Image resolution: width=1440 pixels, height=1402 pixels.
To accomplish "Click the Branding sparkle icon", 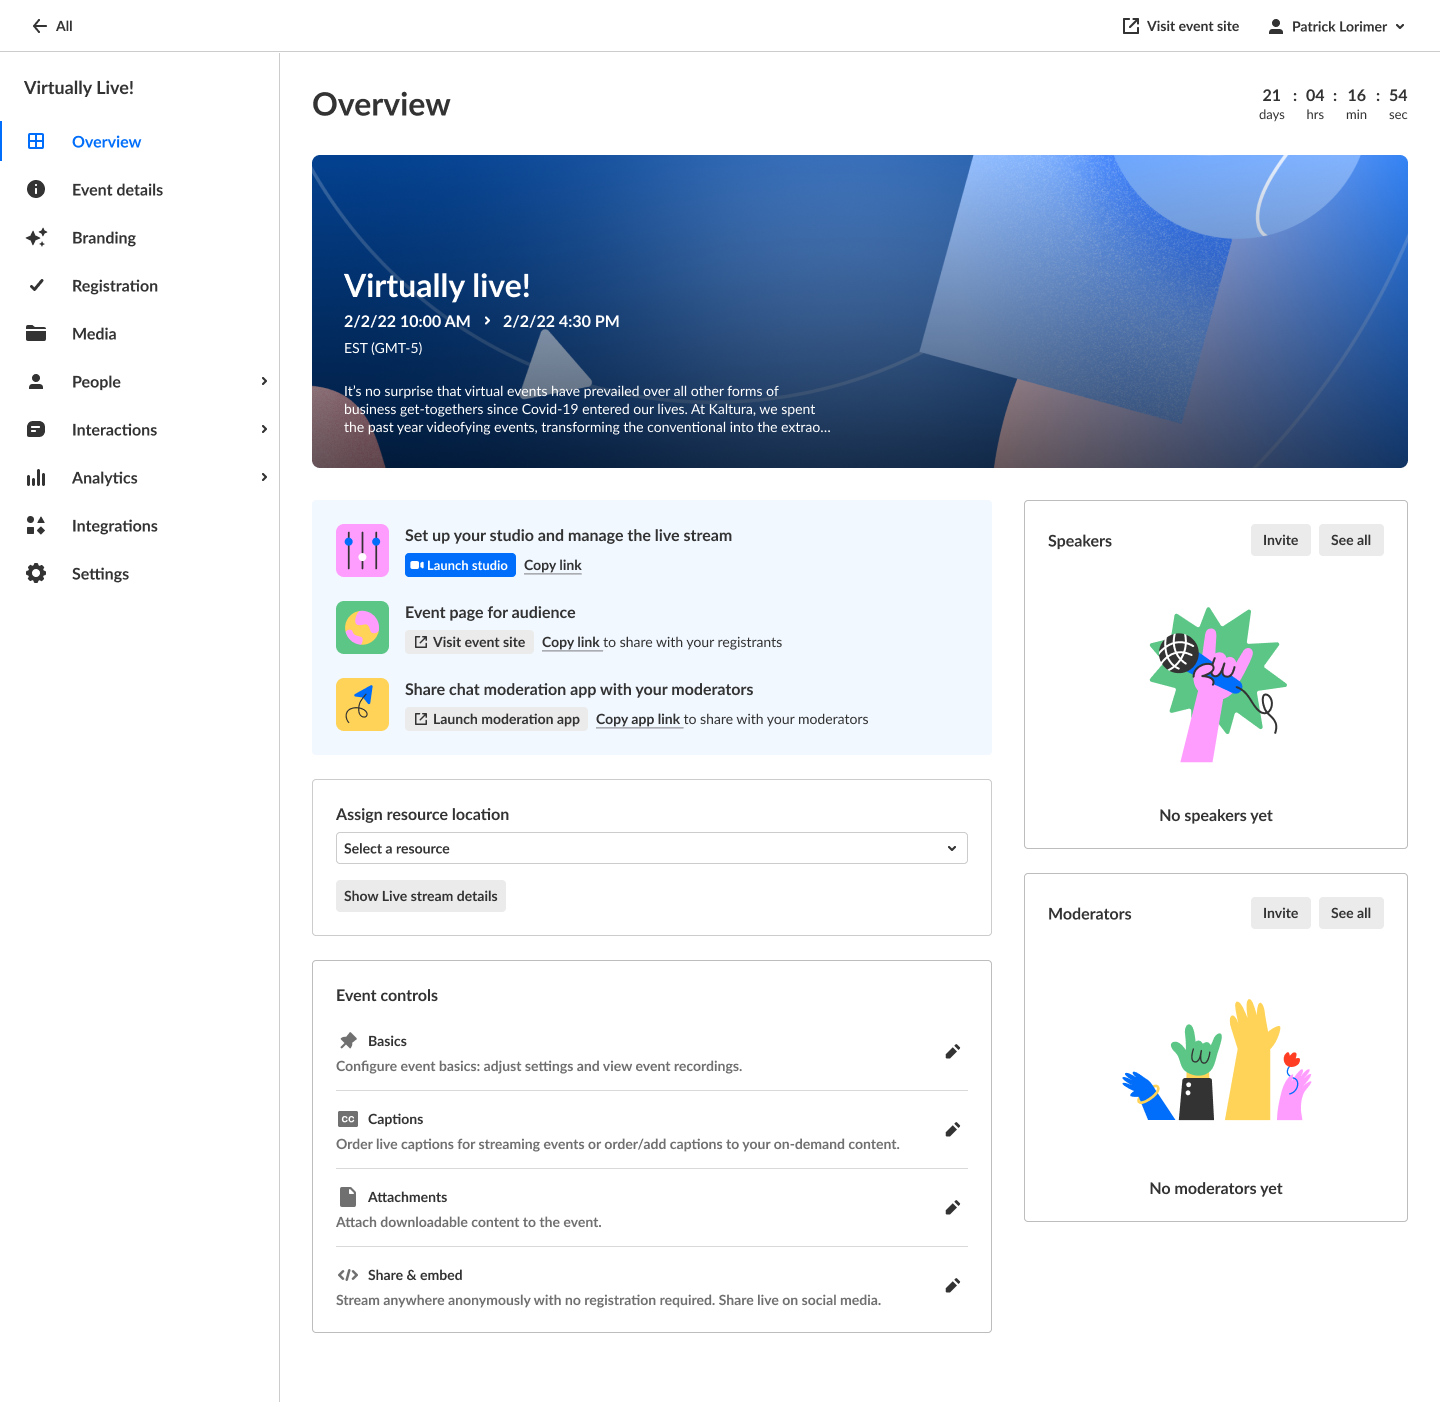I will coord(36,237).
